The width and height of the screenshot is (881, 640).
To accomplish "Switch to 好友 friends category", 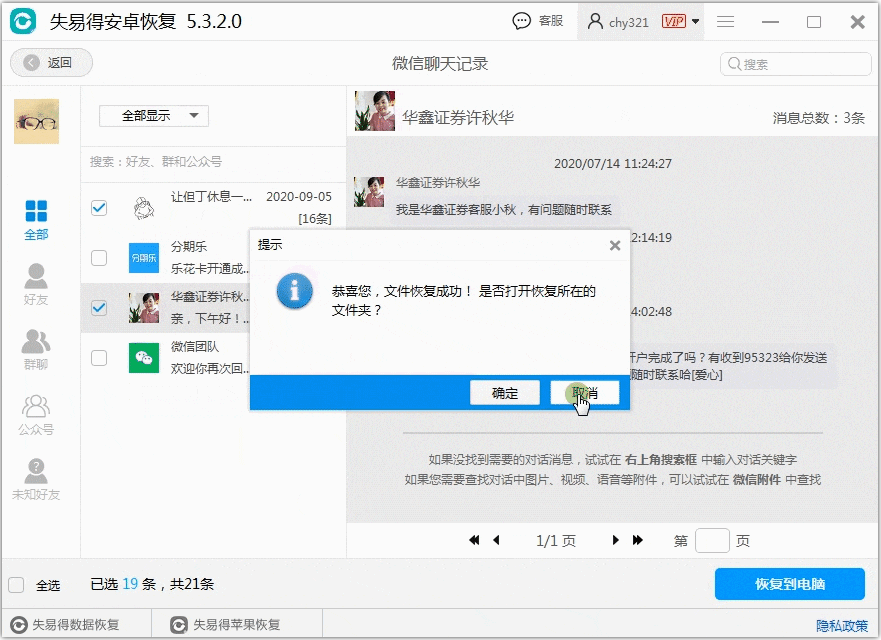I will (36, 284).
